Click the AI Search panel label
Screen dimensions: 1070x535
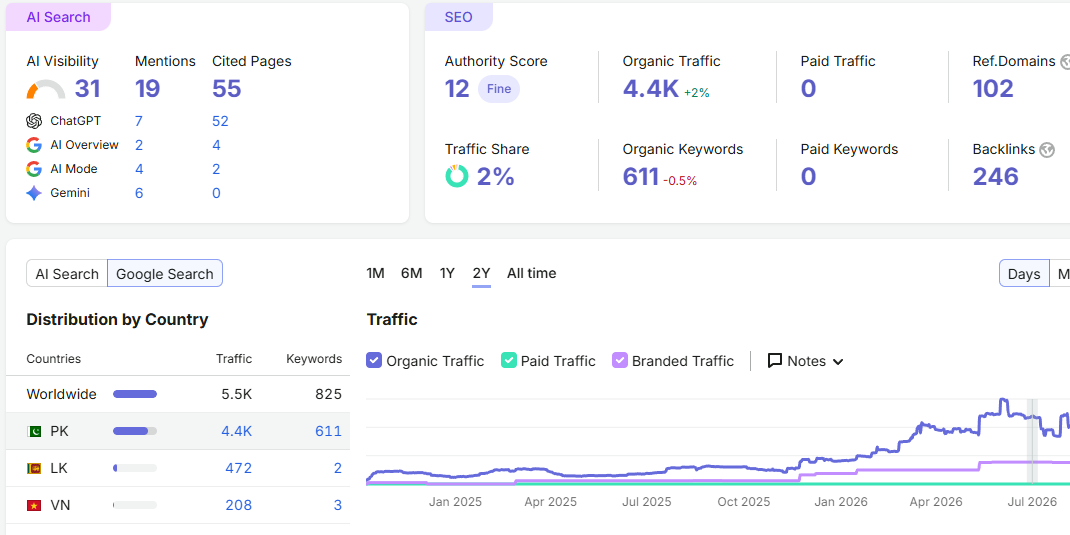click(58, 17)
